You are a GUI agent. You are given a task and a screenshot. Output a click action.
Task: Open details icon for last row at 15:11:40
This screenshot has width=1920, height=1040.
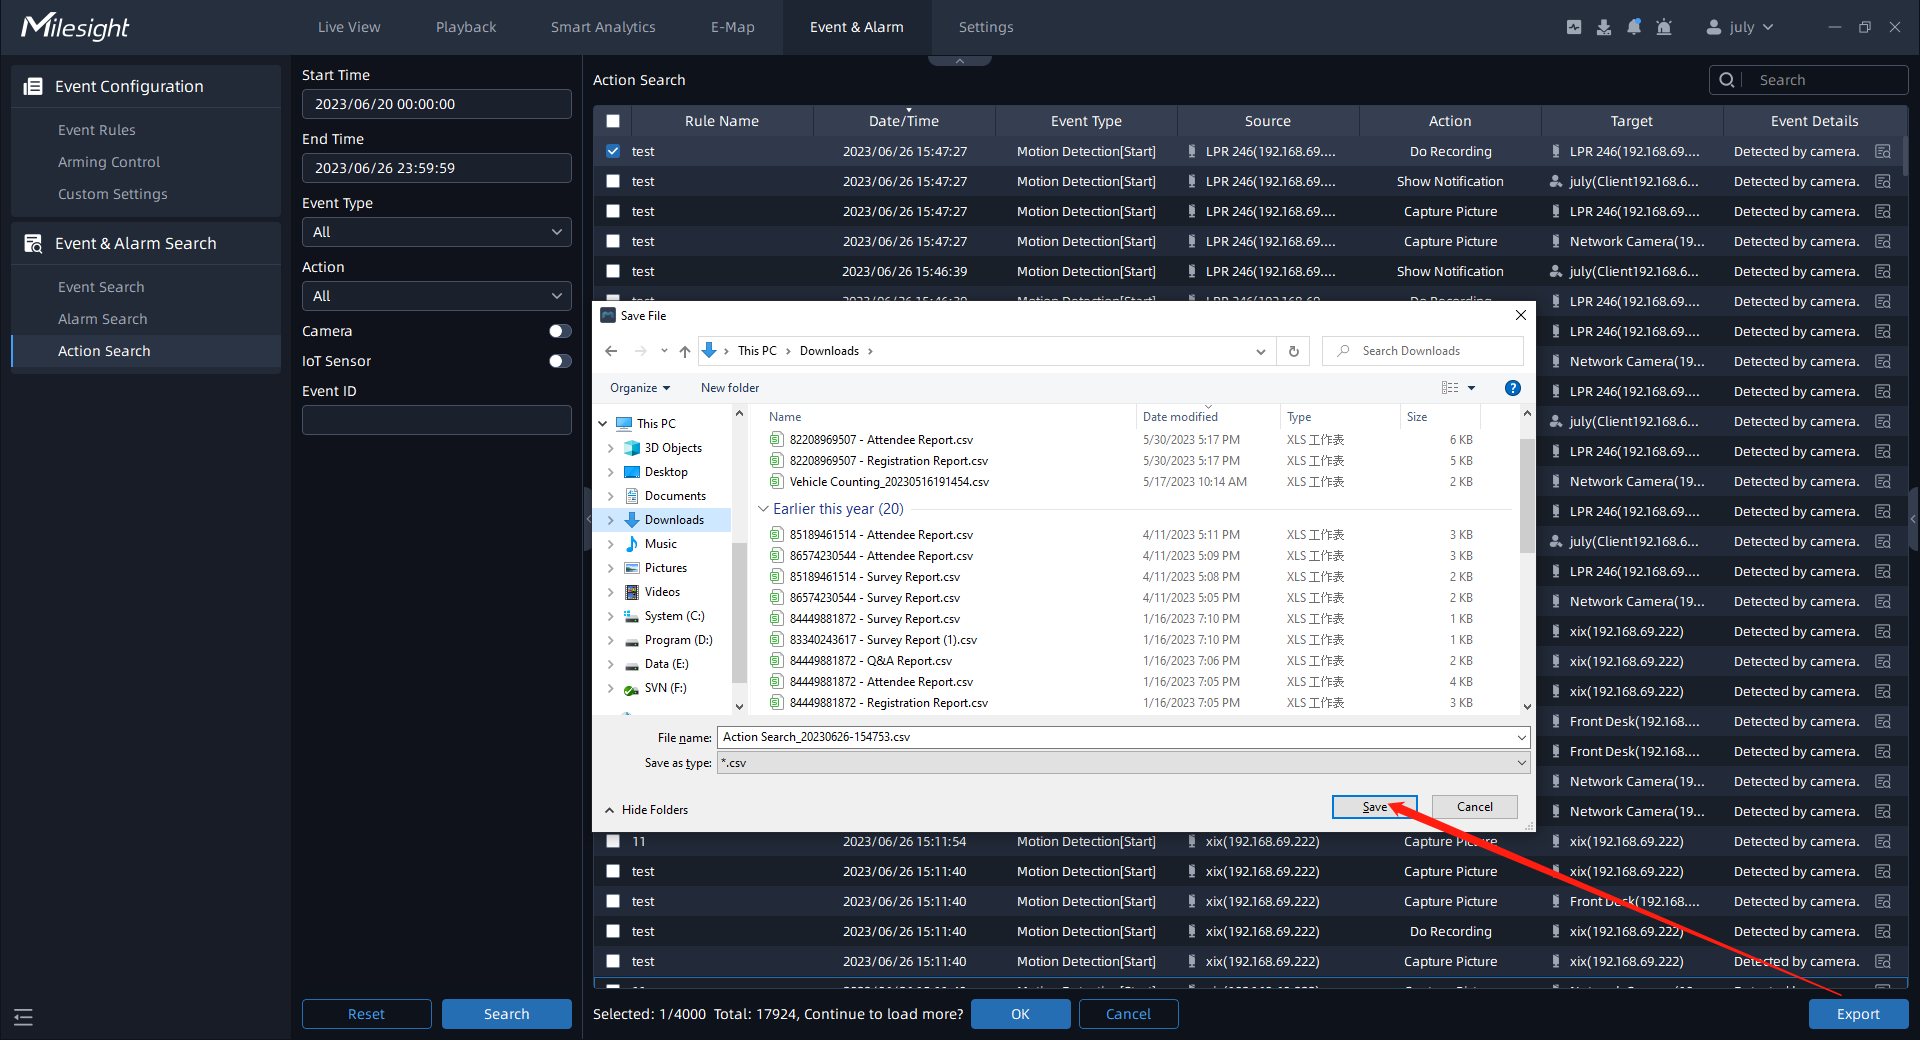tap(1883, 961)
